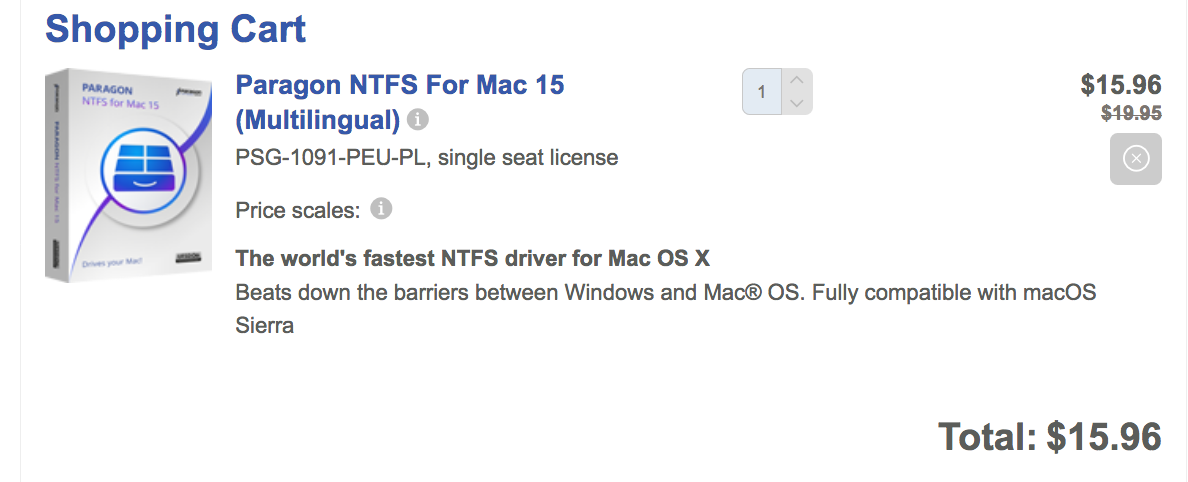Click the "Beats down the barriers" description line
Viewport: 1188px width, 482px height.
(665, 293)
